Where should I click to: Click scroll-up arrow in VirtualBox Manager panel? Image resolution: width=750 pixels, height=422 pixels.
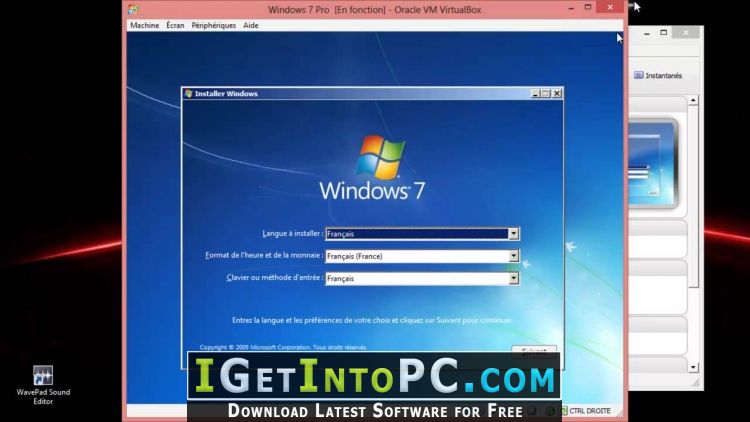693,100
